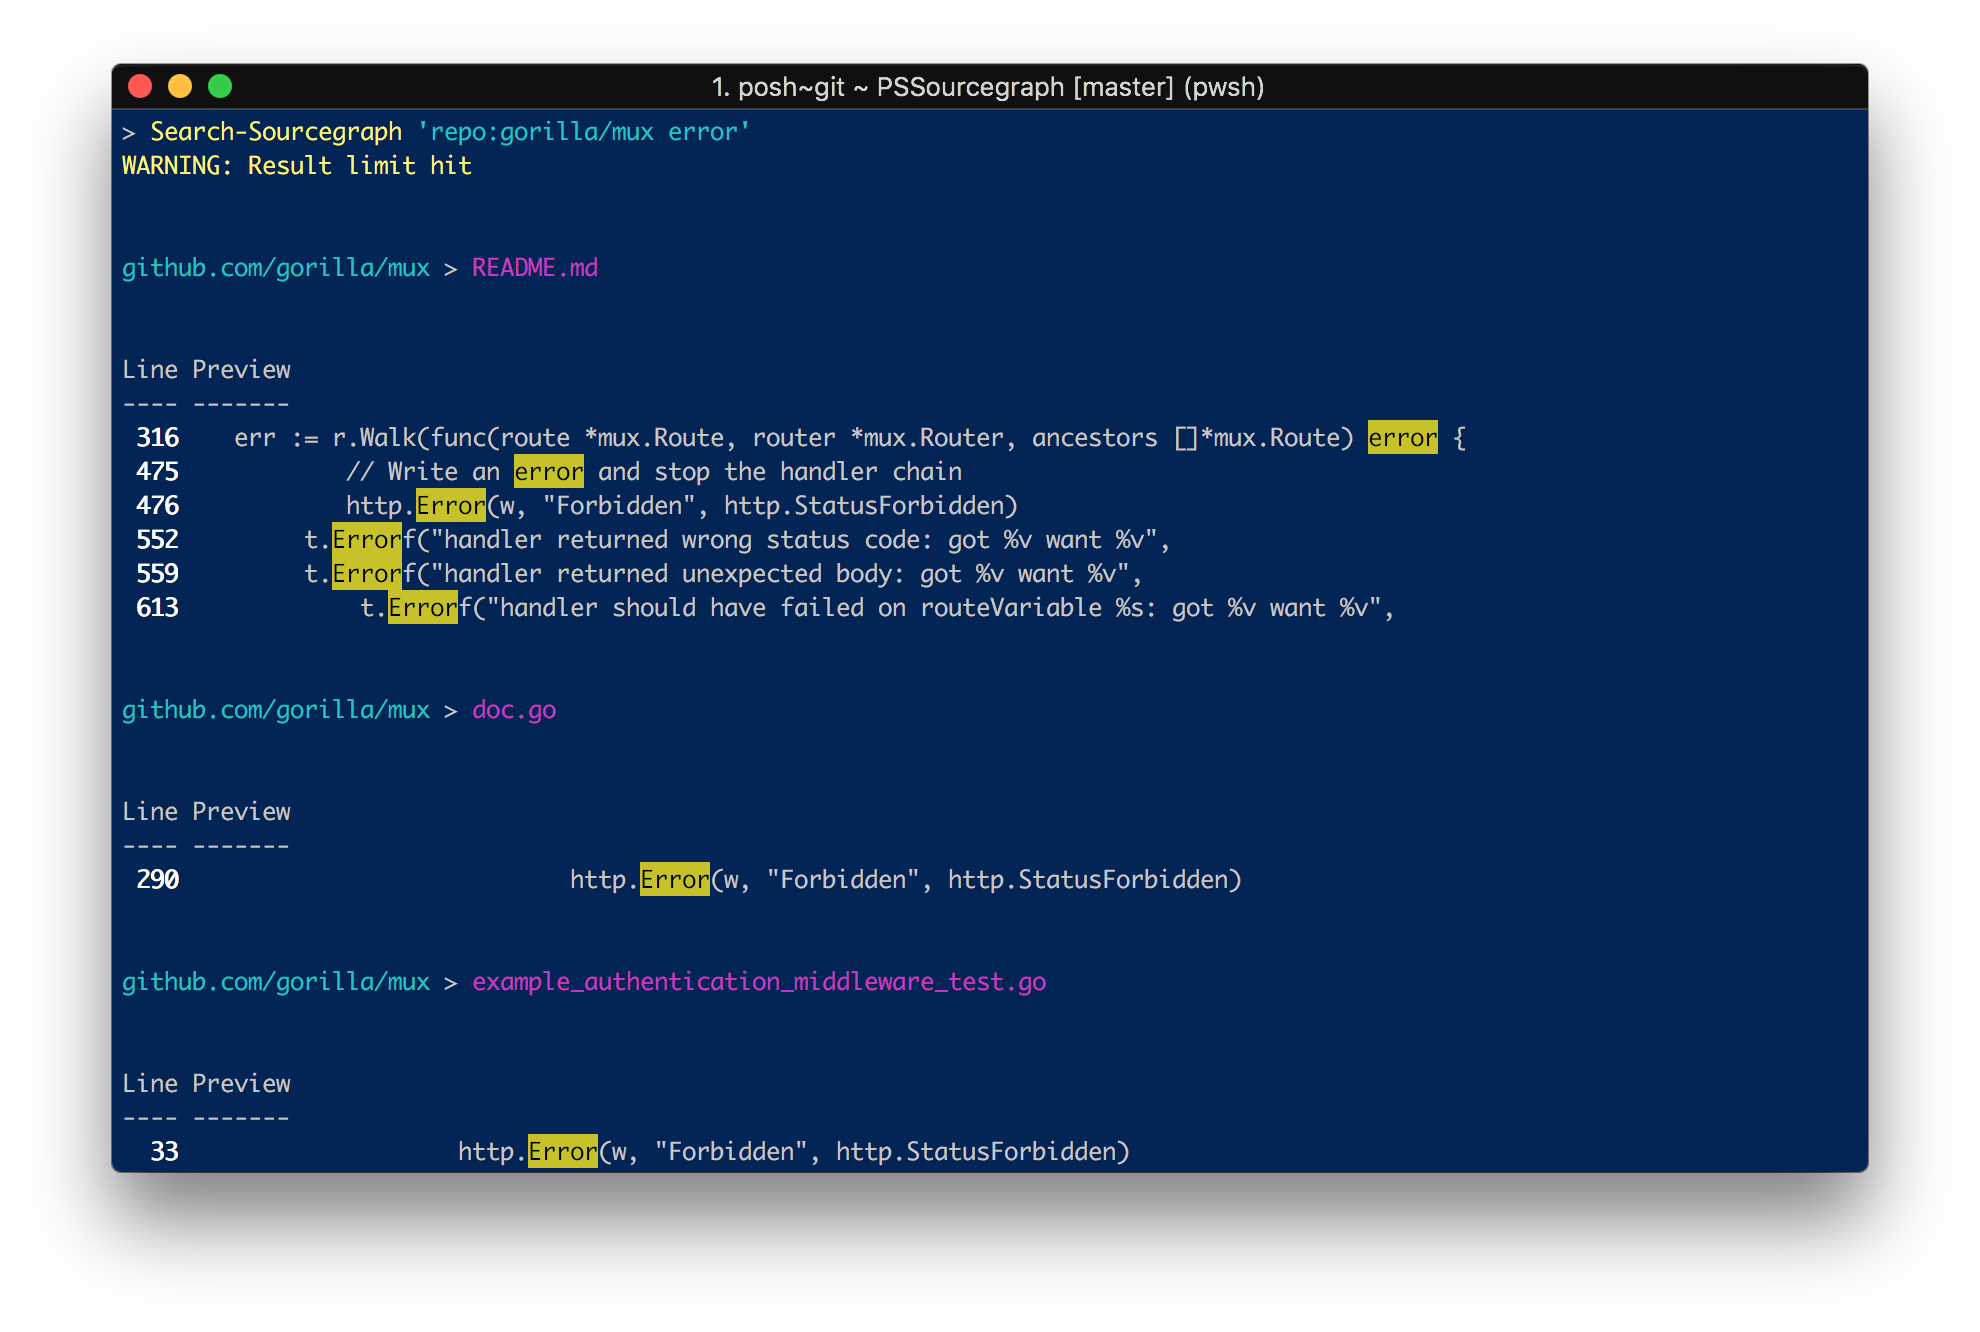The width and height of the screenshot is (1980, 1332).
Task: Click line number 316 in README results
Action: point(157,438)
